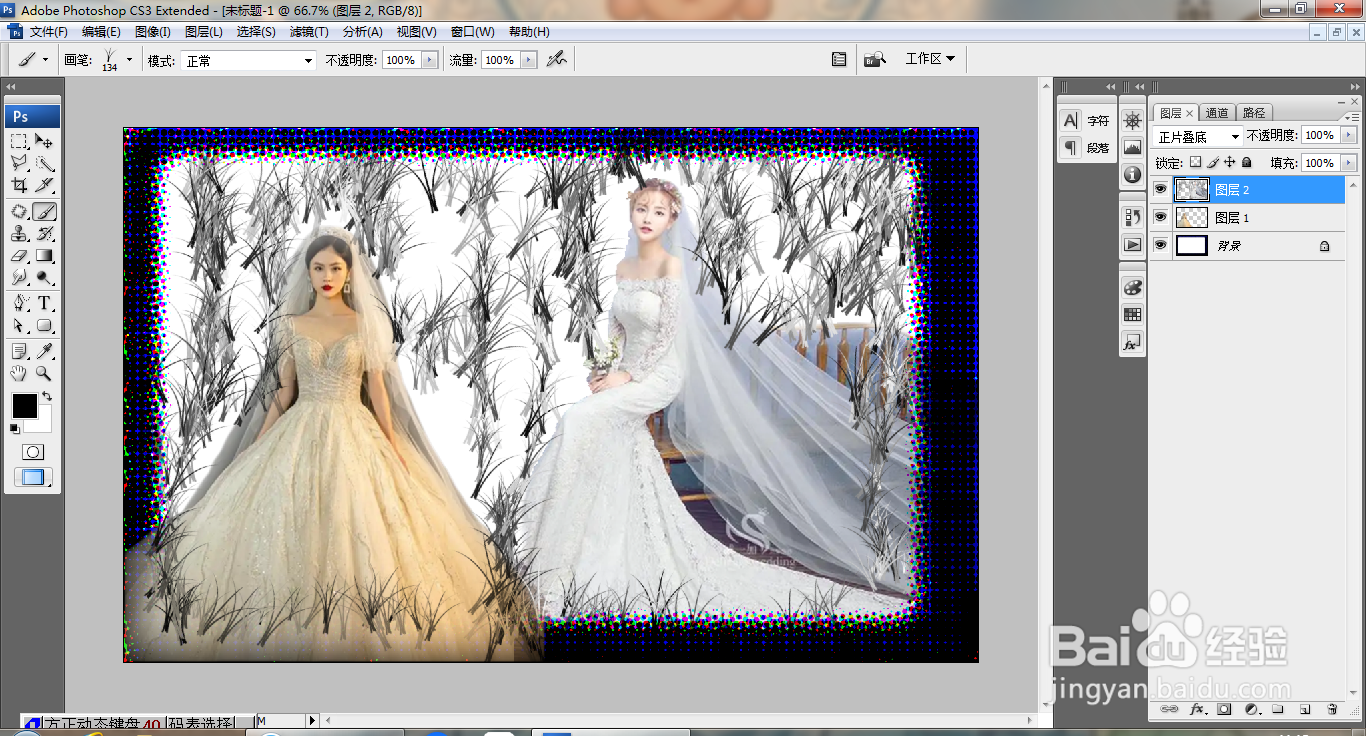The image size is (1366, 736).
Task: Hide the 背景 layer eye icon
Action: pyautogui.click(x=1160, y=245)
